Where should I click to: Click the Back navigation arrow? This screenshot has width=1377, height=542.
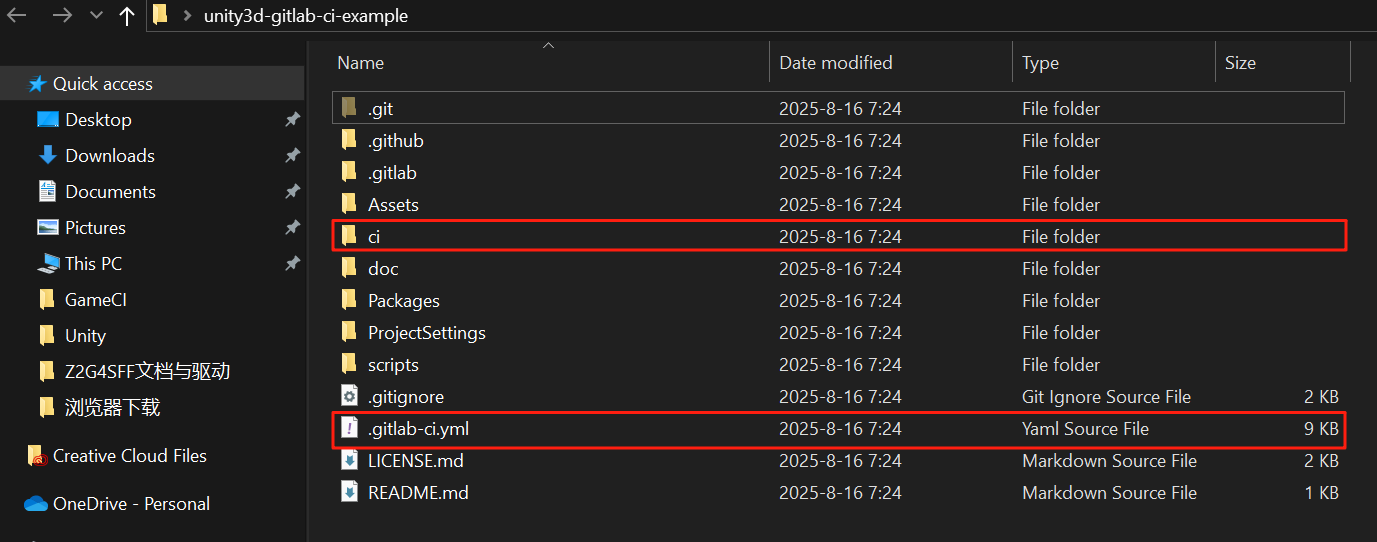click(x=17, y=15)
